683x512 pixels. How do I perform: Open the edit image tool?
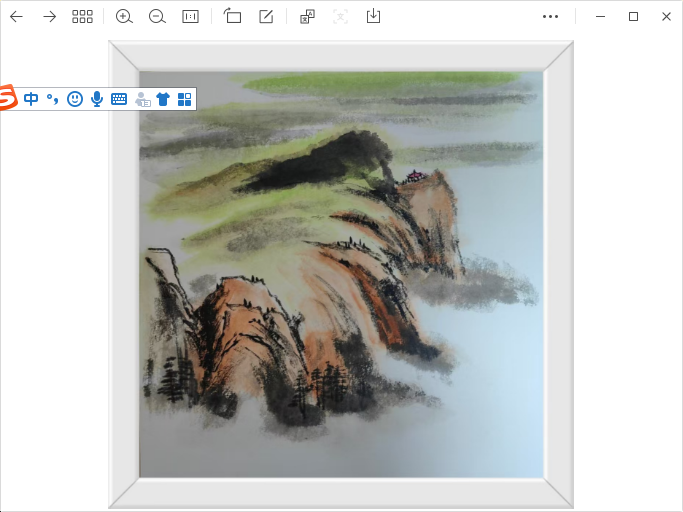(266, 17)
